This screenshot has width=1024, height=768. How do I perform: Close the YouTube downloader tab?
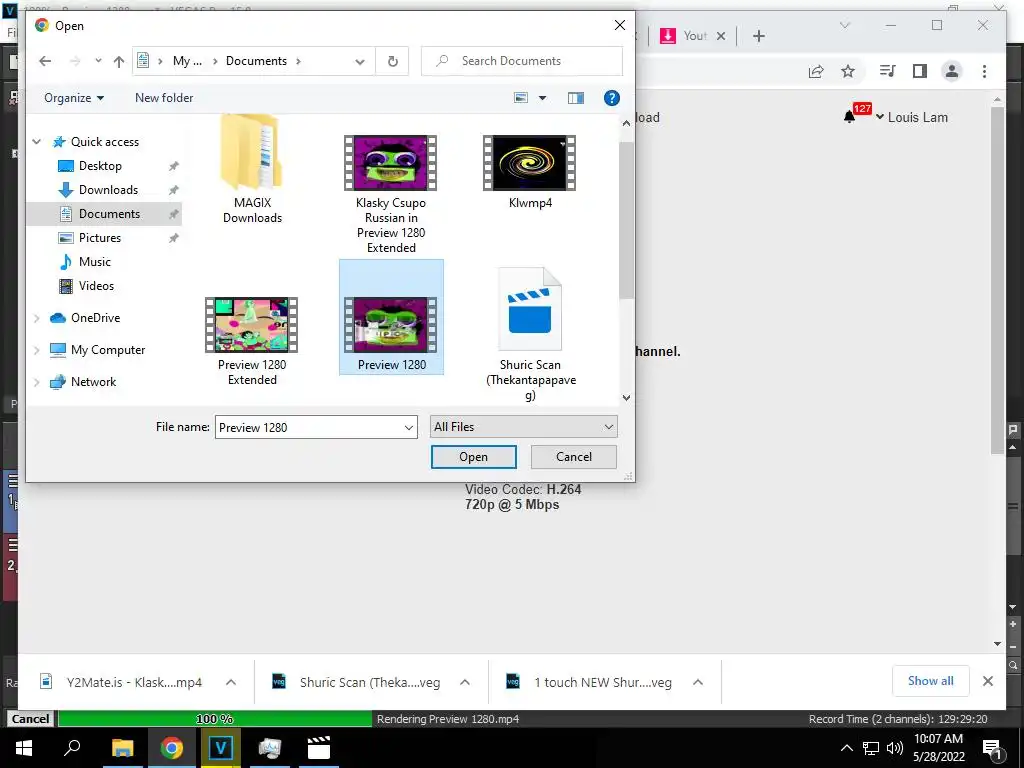coord(721,36)
